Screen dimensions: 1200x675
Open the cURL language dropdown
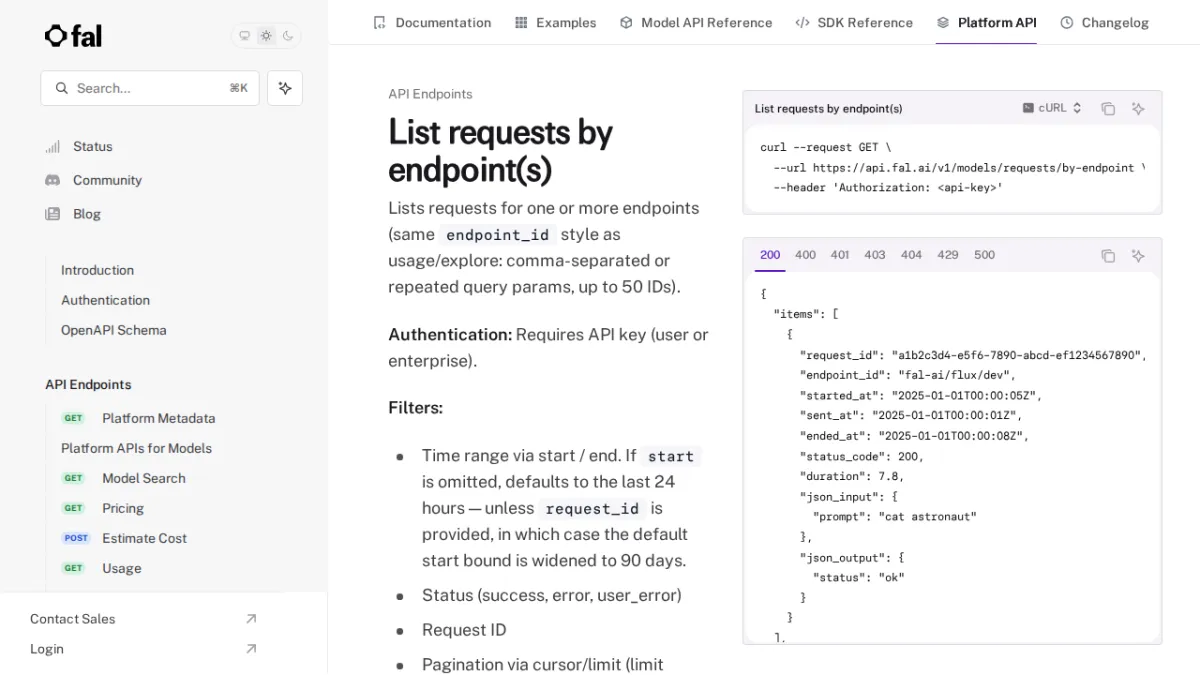point(1052,108)
